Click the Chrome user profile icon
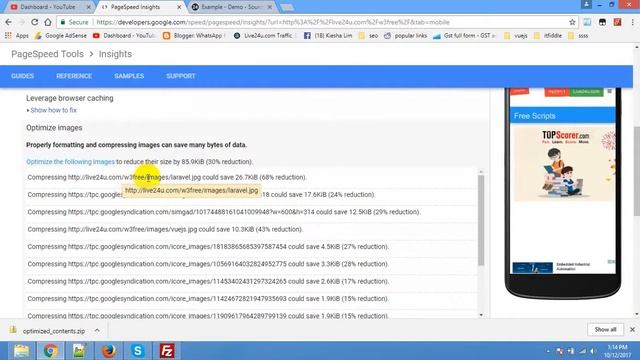640x360 pixels. point(586,4)
